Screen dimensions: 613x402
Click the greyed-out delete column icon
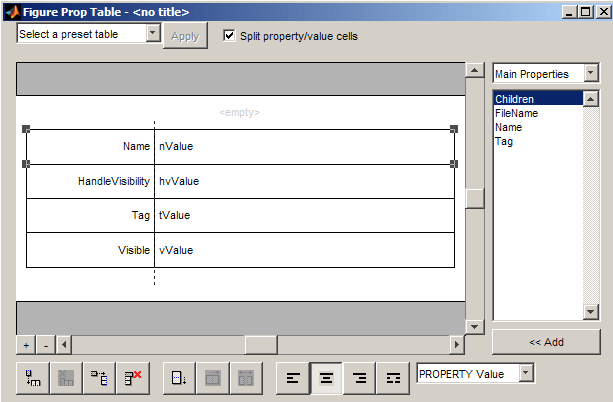(x=66, y=378)
